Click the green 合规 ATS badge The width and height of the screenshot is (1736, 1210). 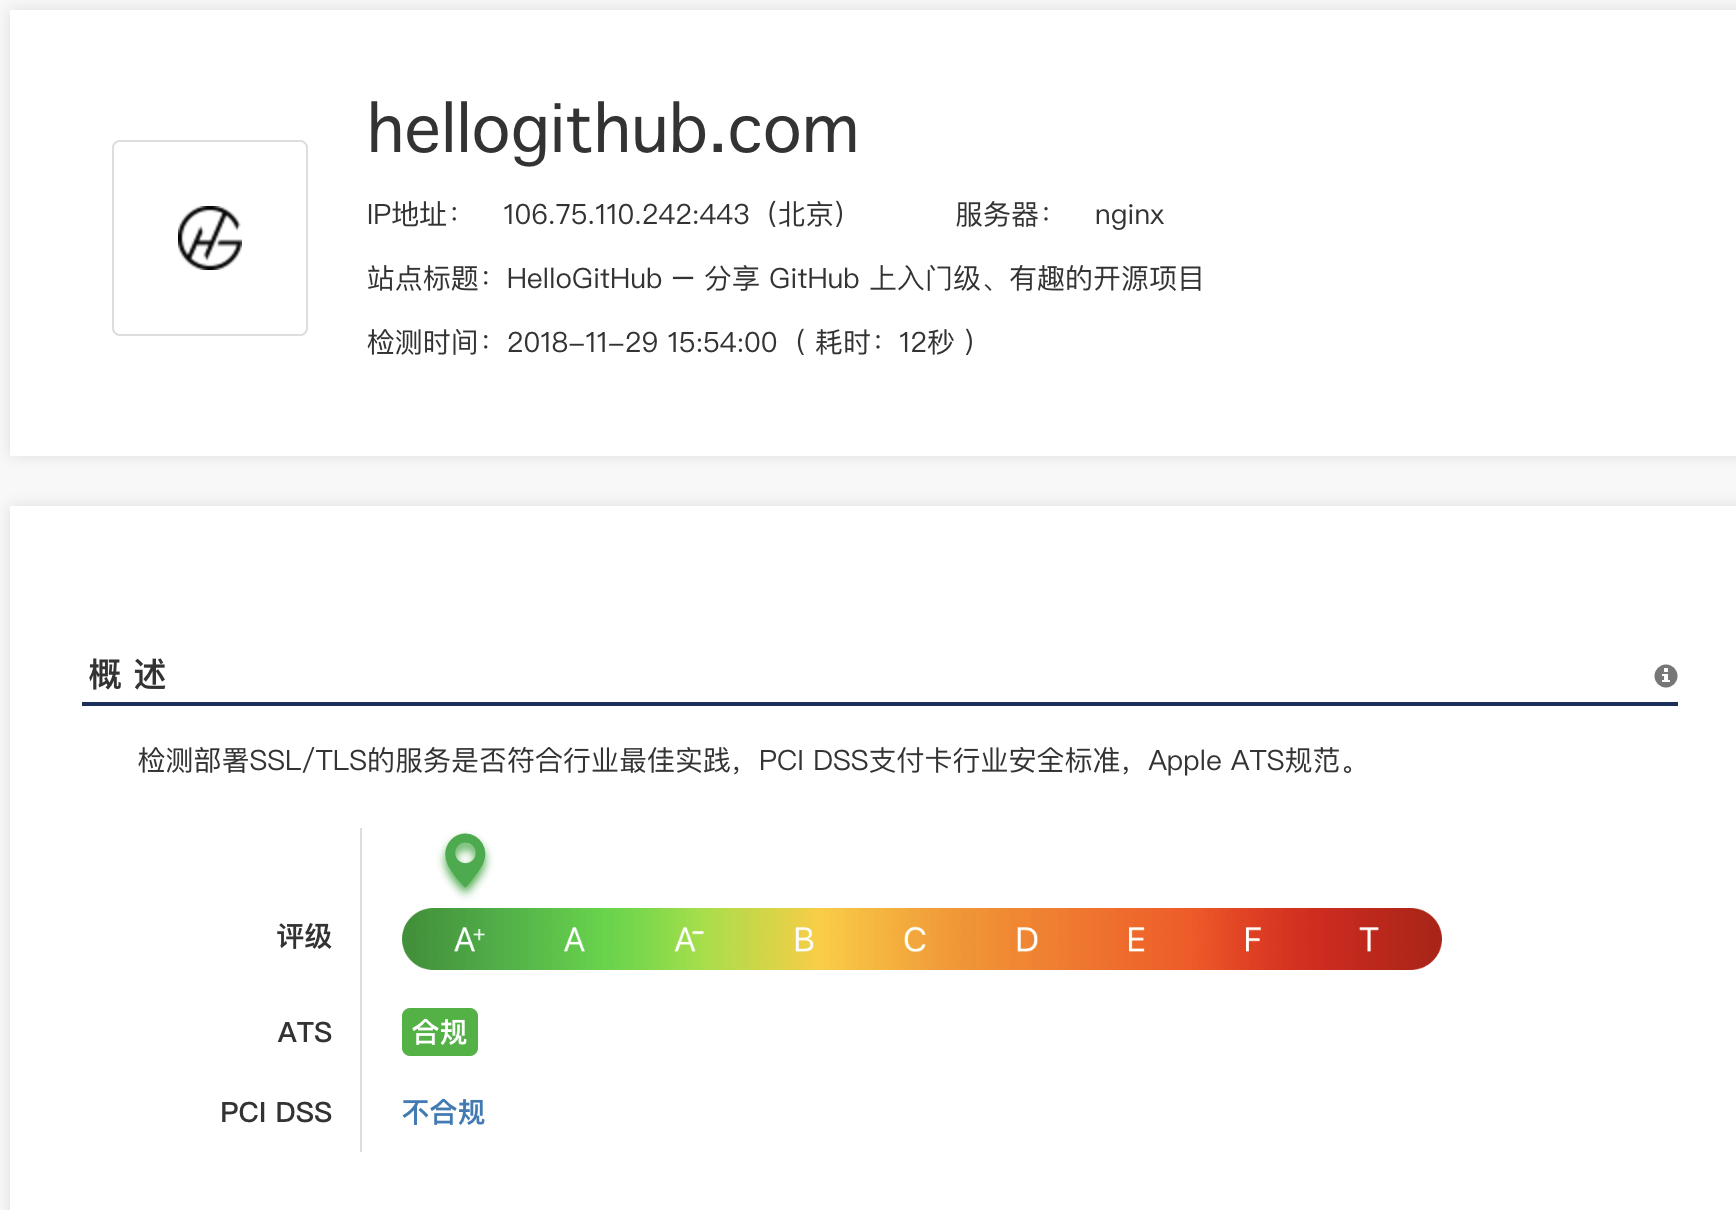pos(440,1032)
